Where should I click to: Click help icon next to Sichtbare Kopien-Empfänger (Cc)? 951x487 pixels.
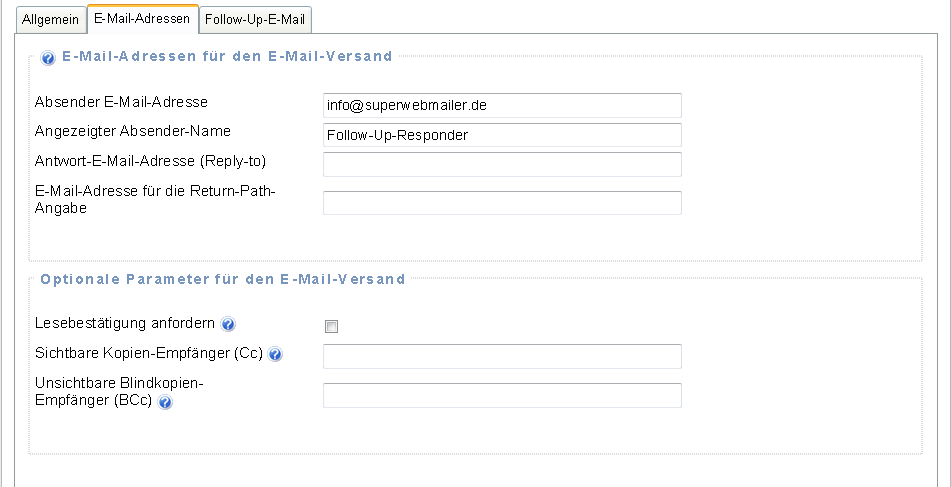(275, 355)
